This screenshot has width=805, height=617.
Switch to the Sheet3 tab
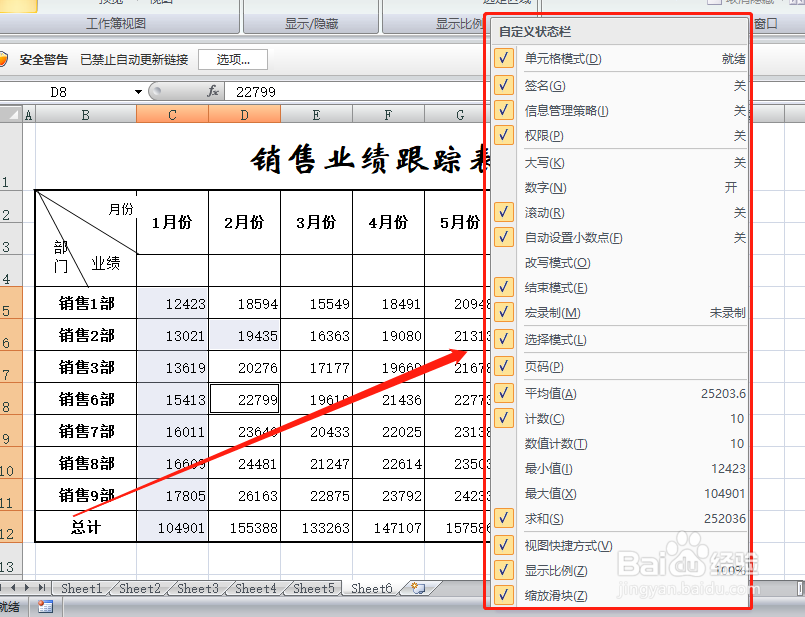coord(196,589)
